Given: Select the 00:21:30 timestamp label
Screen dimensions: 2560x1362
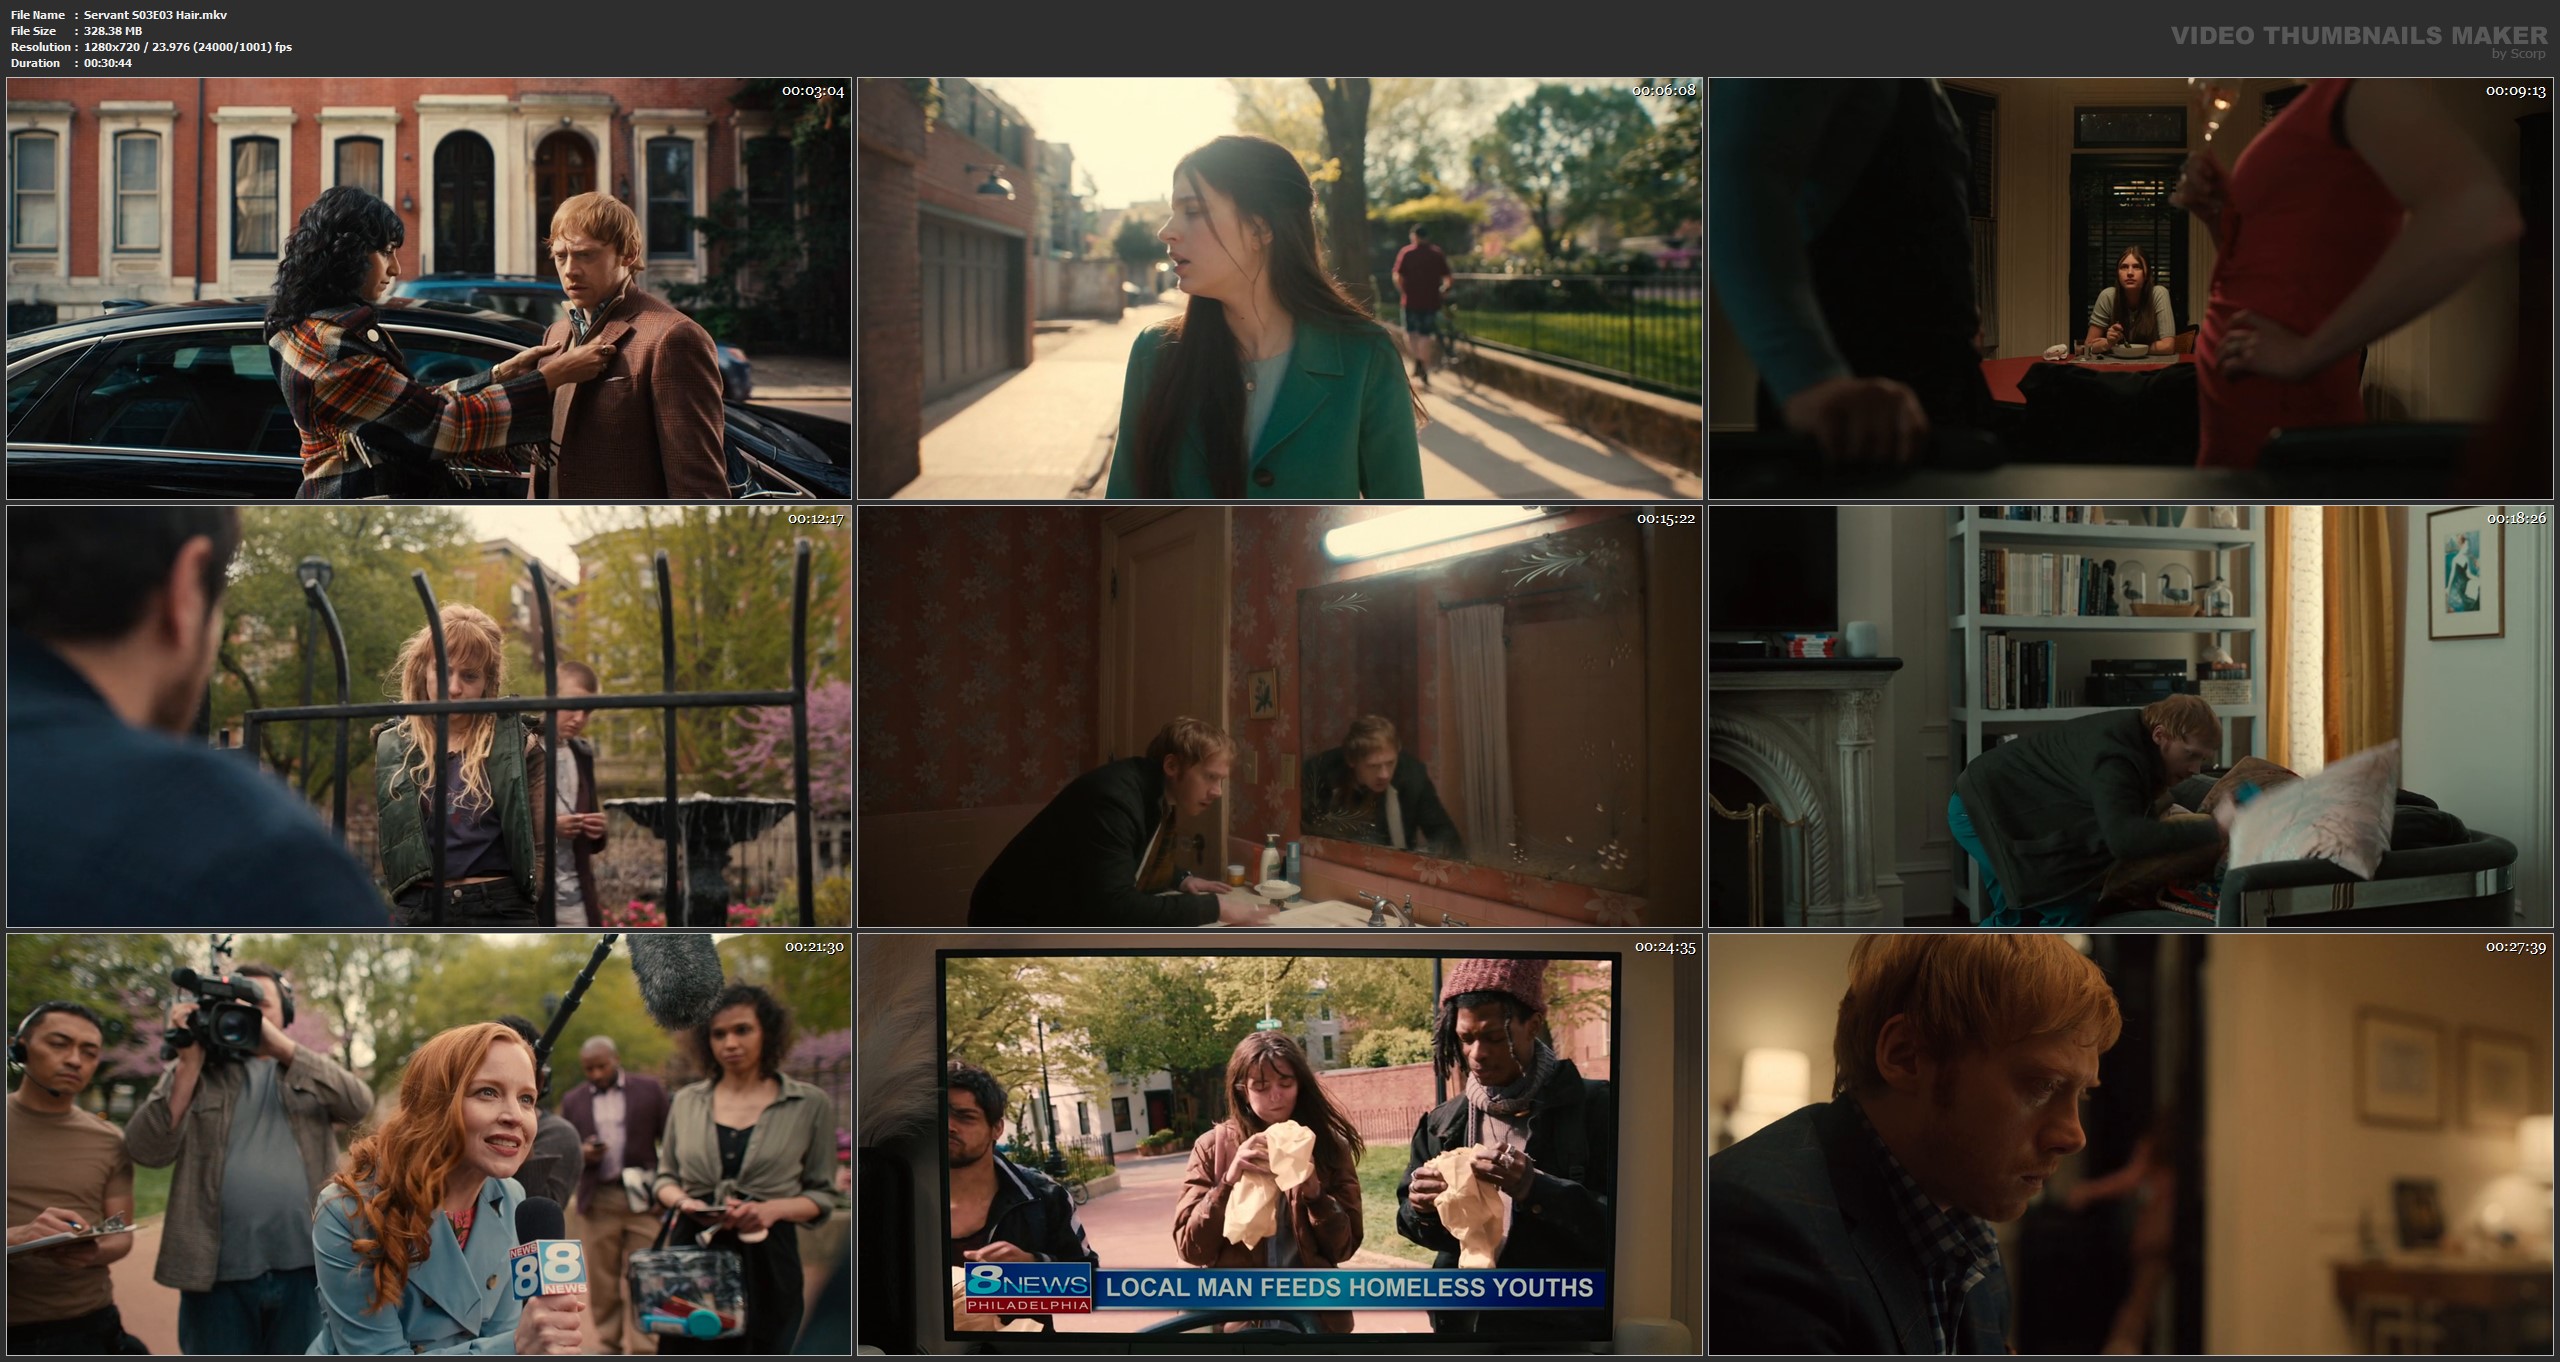Looking at the screenshot, I should [814, 947].
